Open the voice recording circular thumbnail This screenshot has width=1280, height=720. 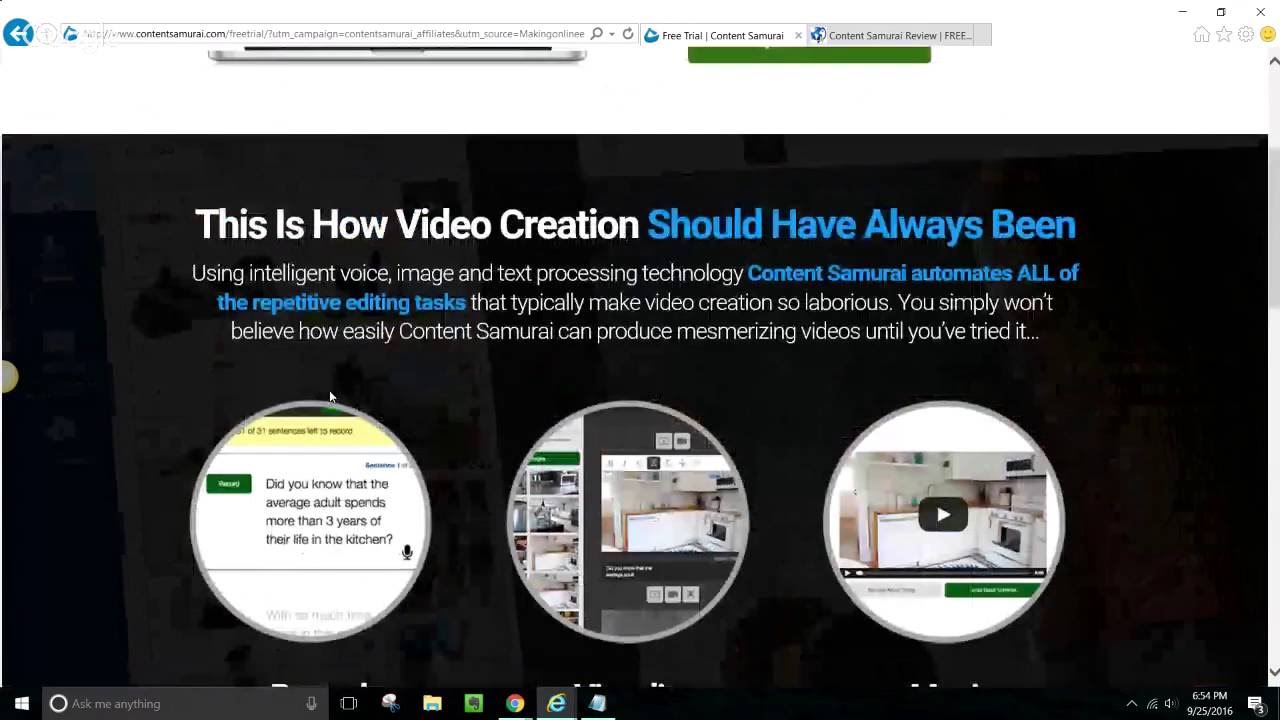click(310, 520)
